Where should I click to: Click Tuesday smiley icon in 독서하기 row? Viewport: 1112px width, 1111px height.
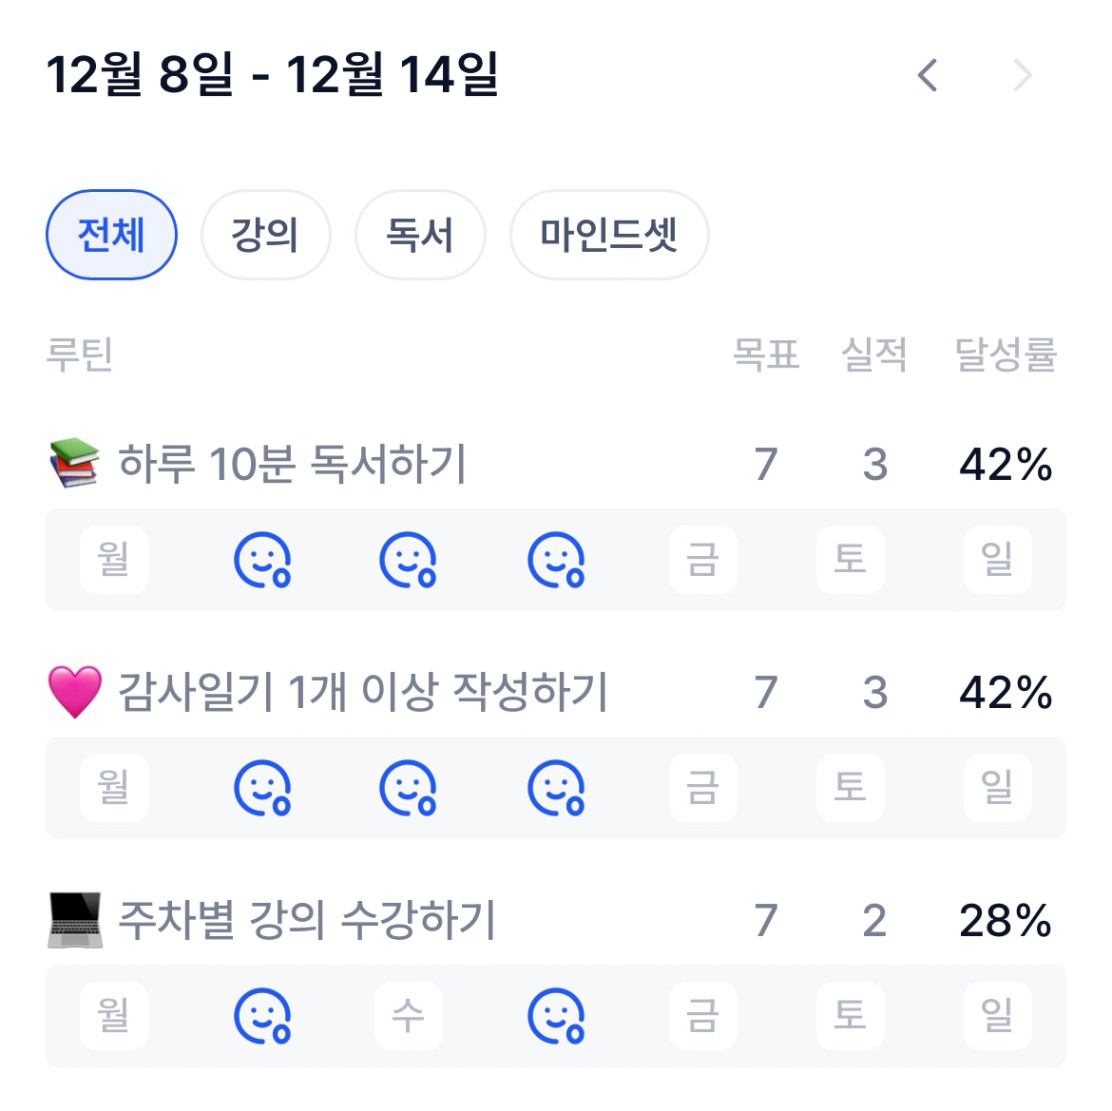(262, 559)
